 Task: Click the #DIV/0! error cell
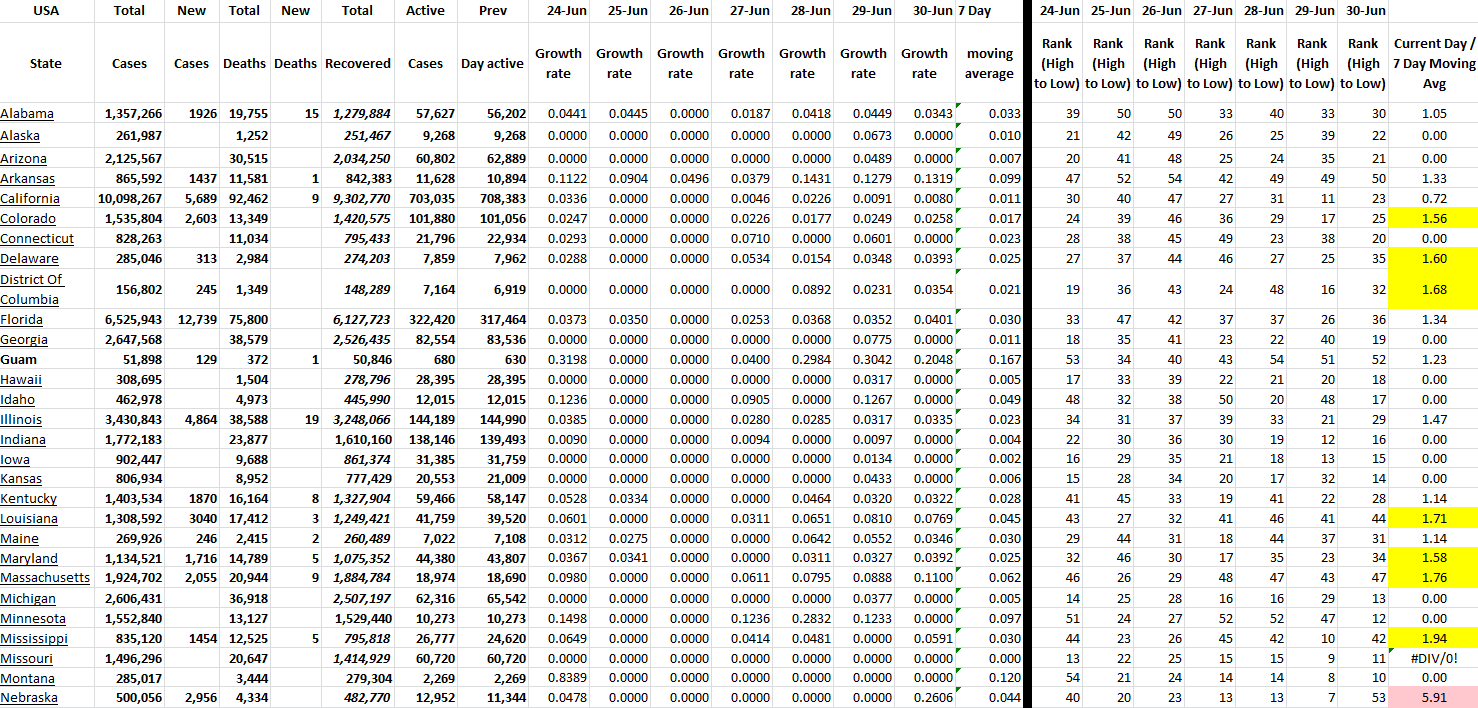[x=1433, y=658]
